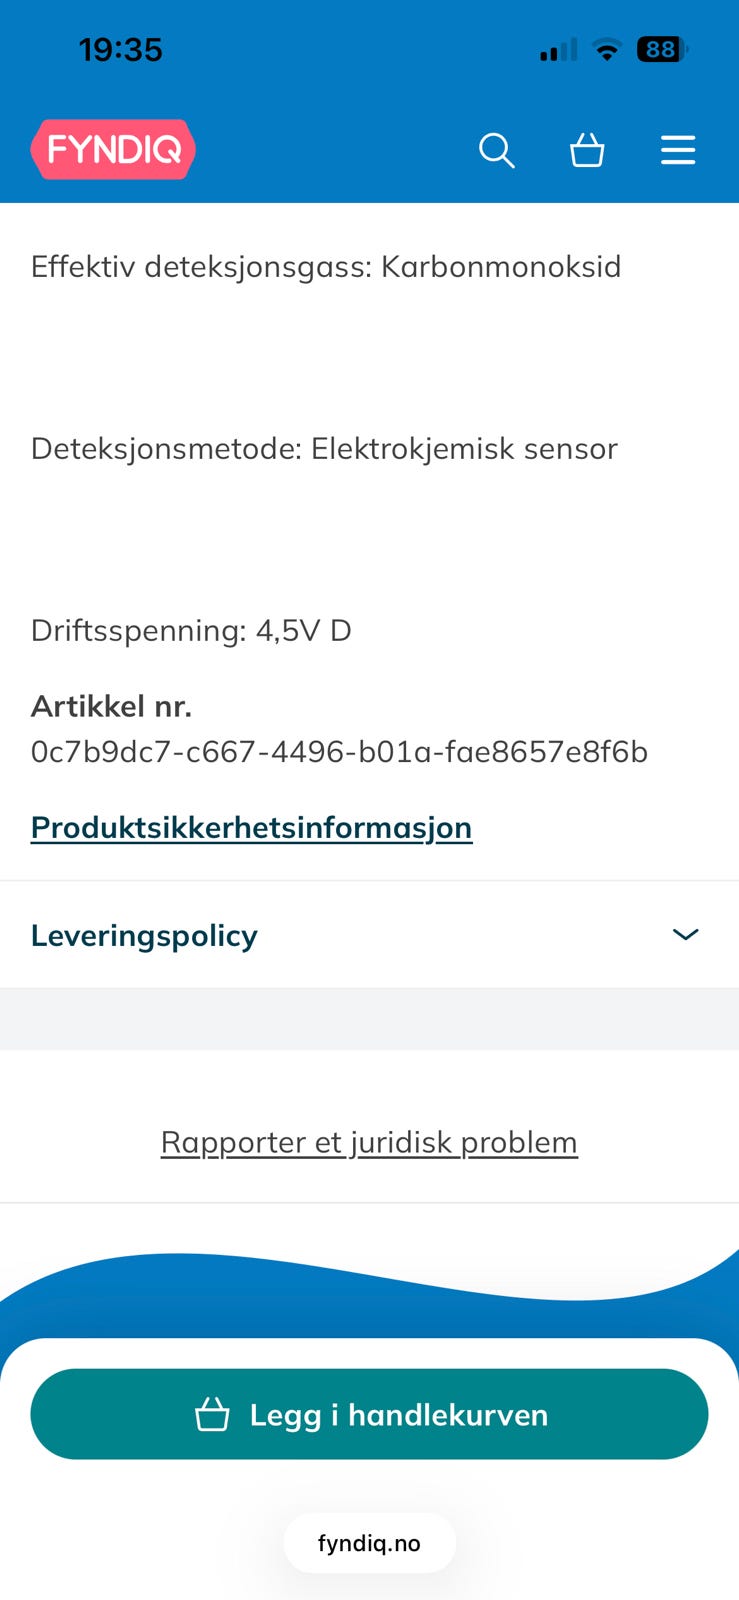Open the hamburger menu icon
Screen dimensions: 739x1600
pyautogui.click(x=678, y=150)
